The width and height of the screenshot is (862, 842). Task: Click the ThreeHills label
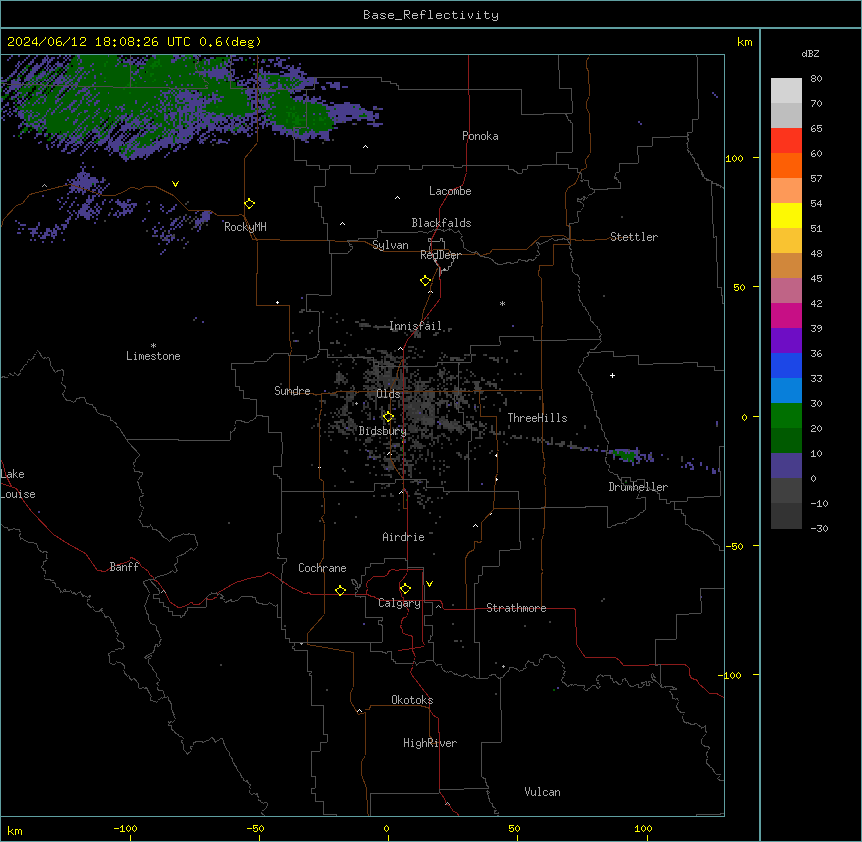click(x=537, y=418)
